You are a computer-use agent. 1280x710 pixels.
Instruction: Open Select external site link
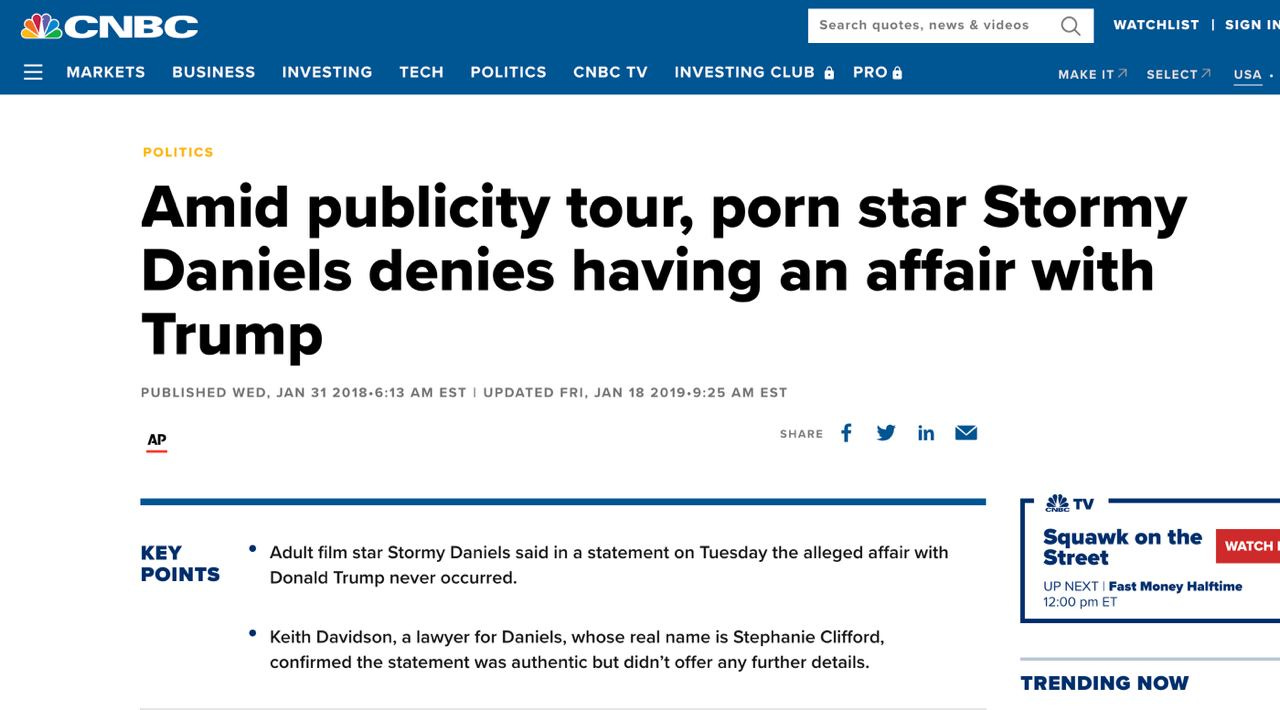click(1178, 74)
